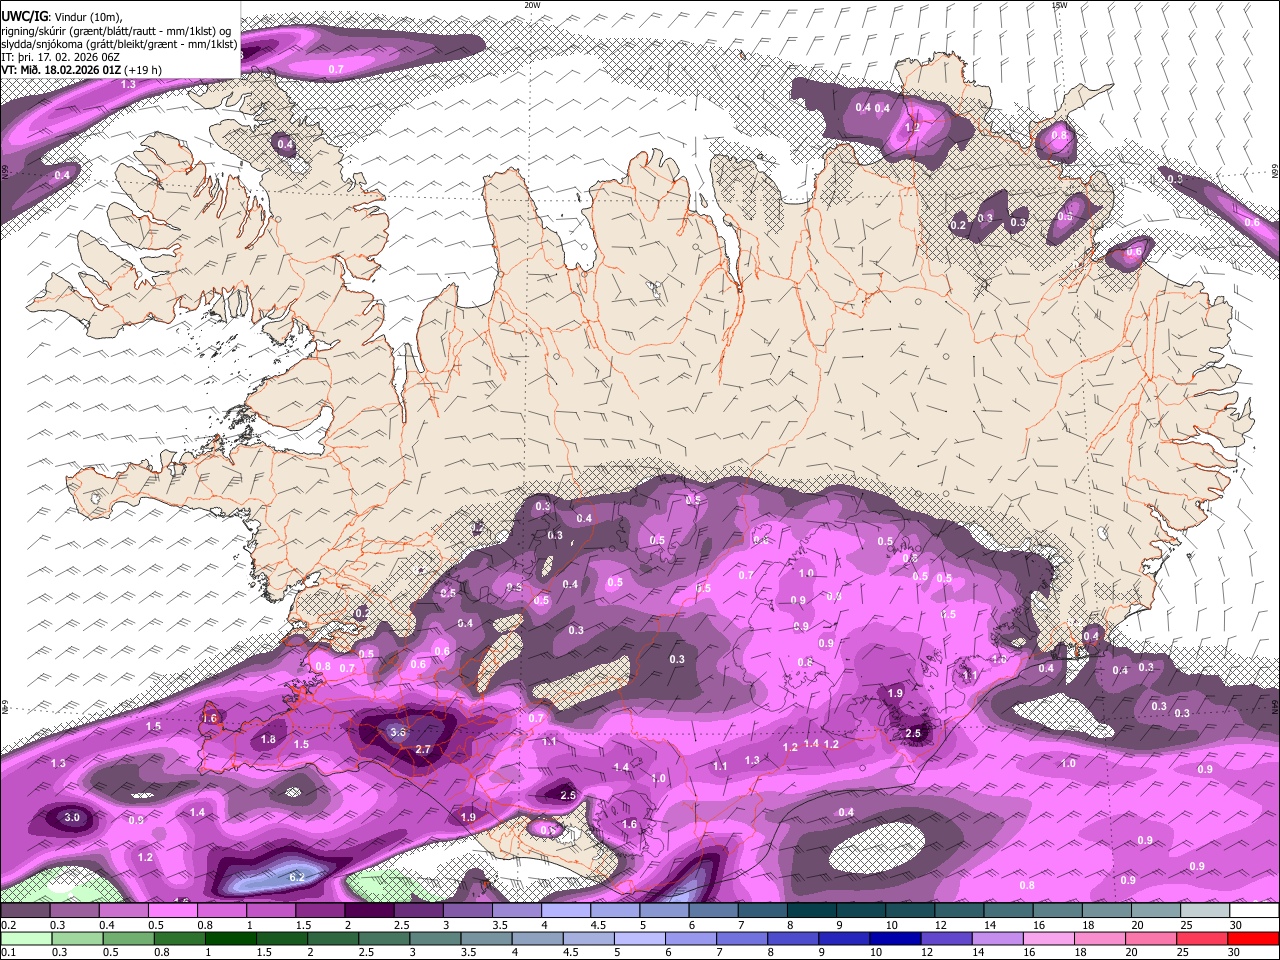Click the darkest purple swatch between 2 and 2.5
1280x960 pixels.
click(368, 911)
